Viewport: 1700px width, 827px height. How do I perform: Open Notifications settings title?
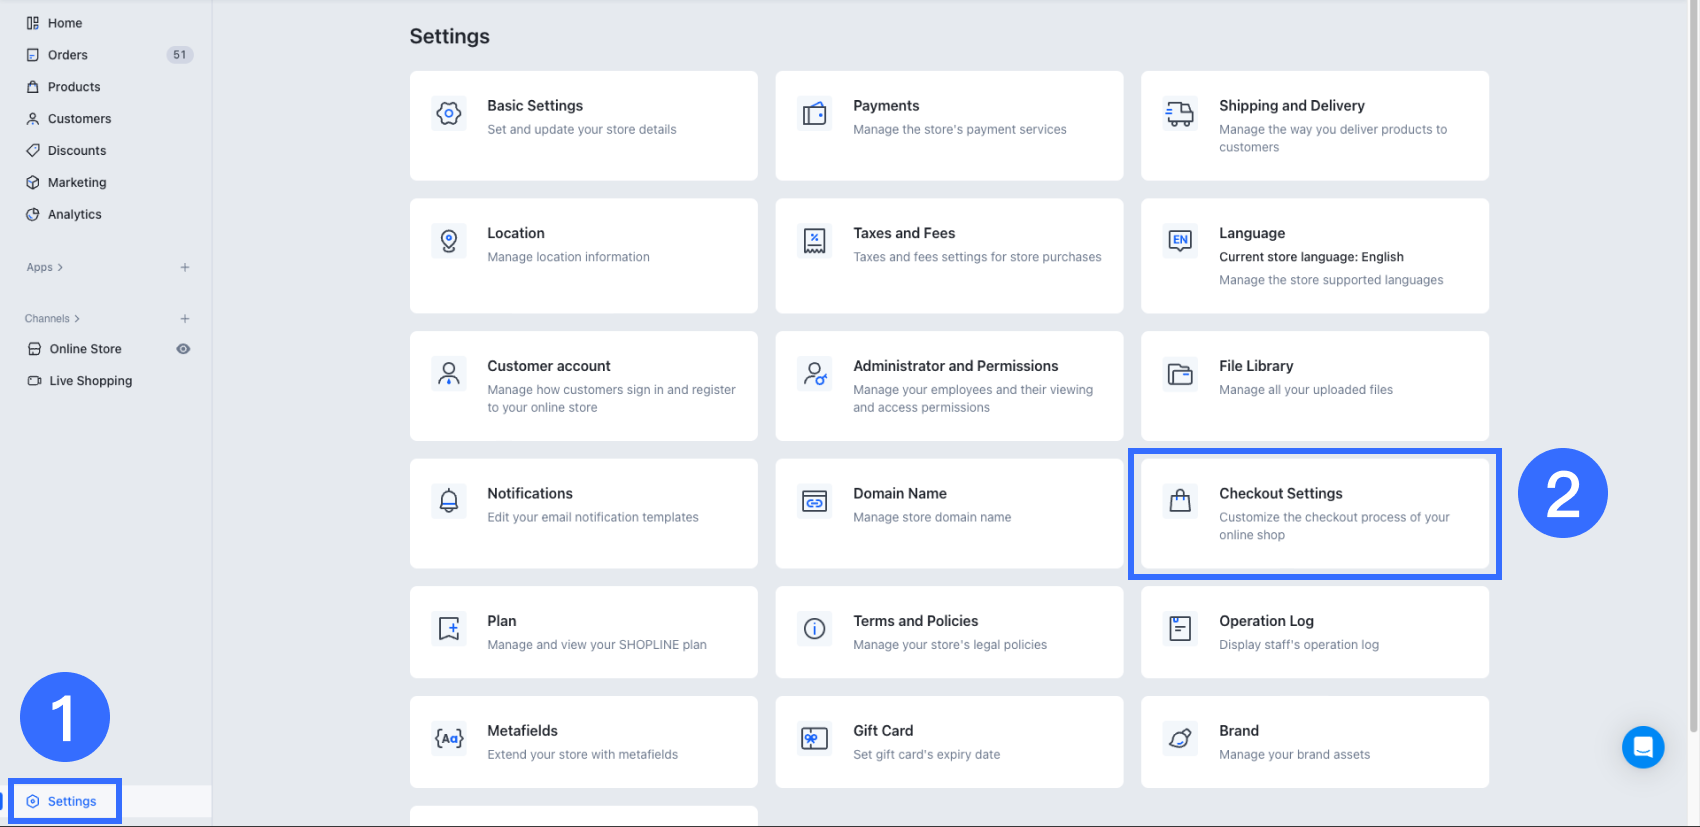pyautogui.click(x=530, y=494)
